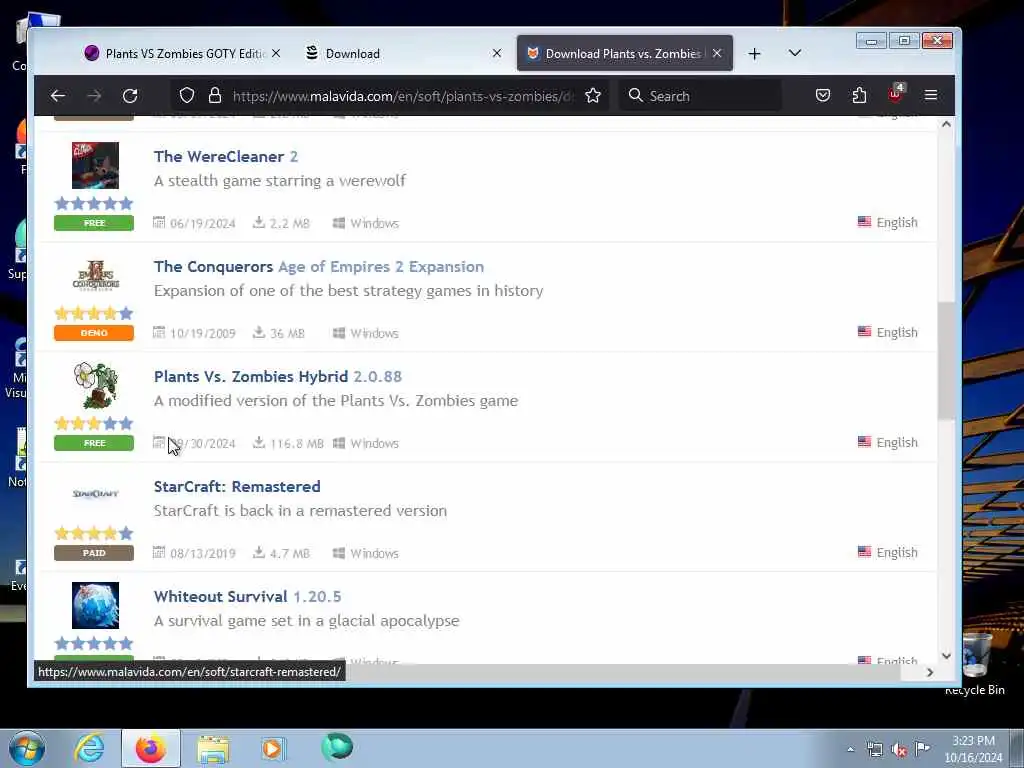Close the Download Plants vs. Zombies tab
The width and height of the screenshot is (1024, 768).
click(x=717, y=54)
